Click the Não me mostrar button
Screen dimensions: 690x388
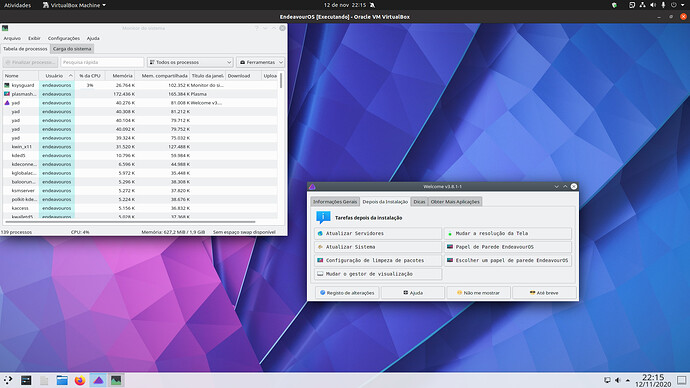click(478, 293)
